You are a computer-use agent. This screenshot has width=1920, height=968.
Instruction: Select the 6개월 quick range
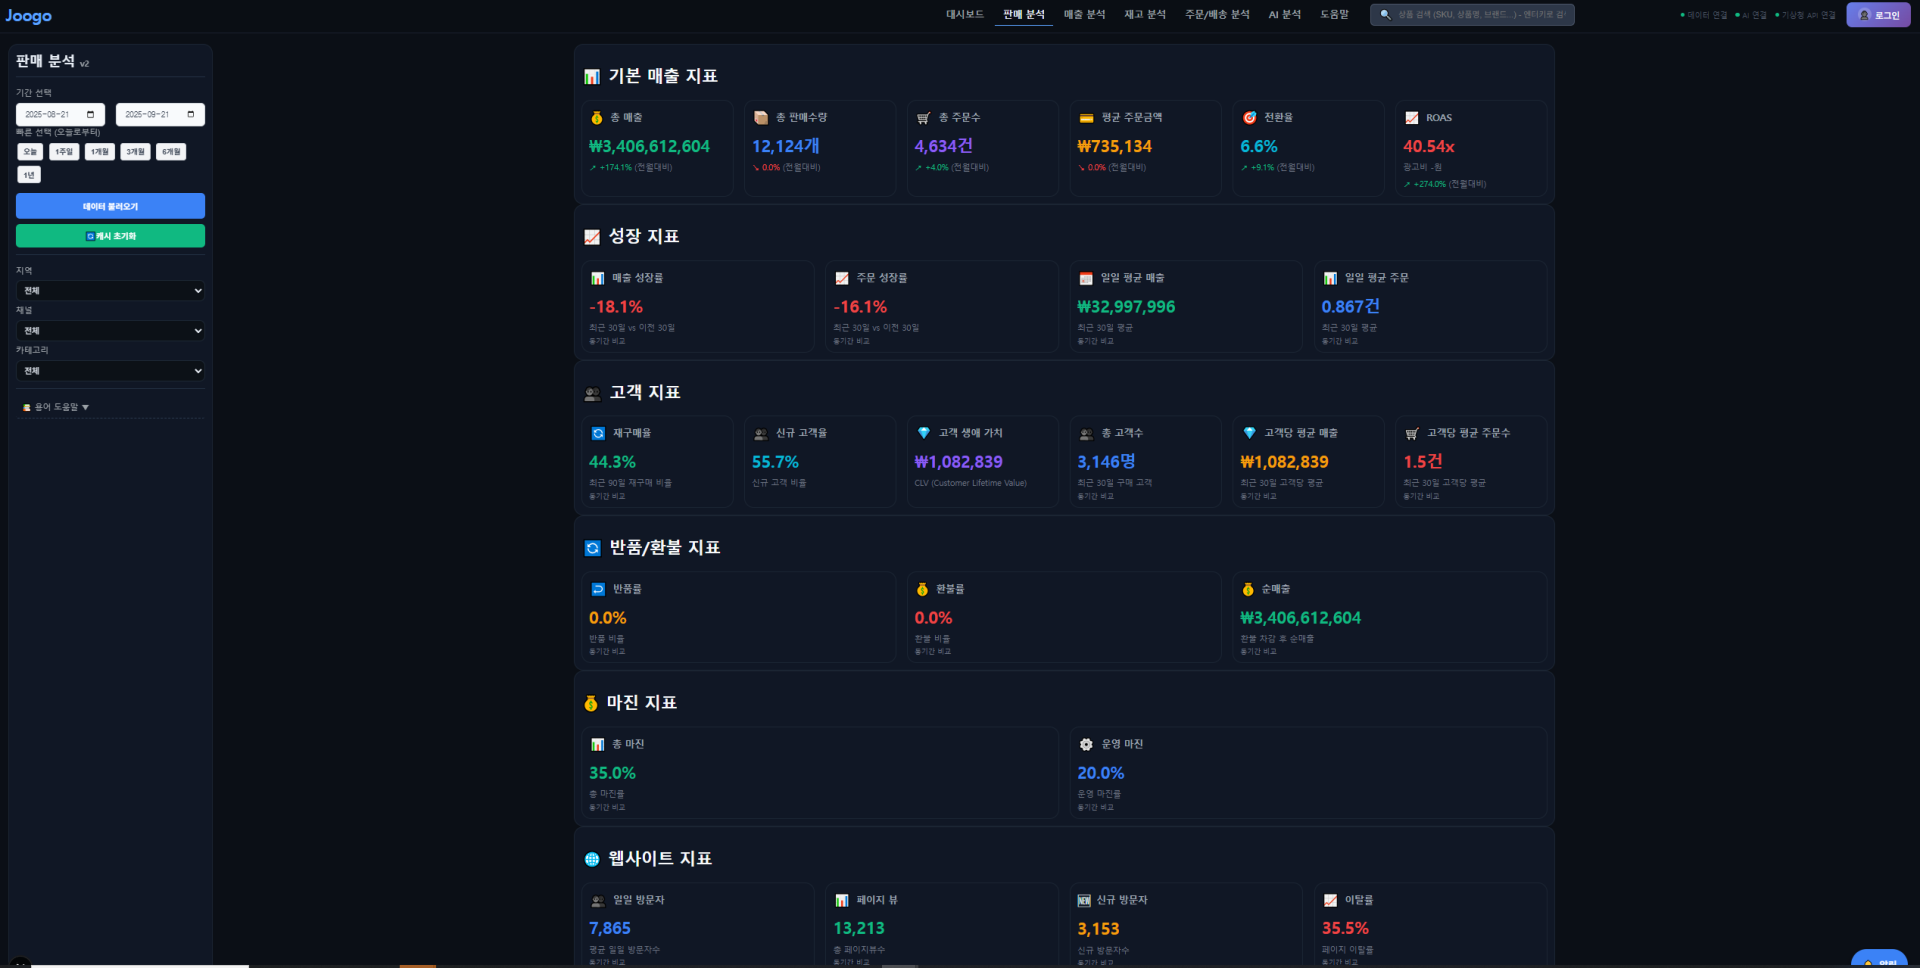coord(171,152)
